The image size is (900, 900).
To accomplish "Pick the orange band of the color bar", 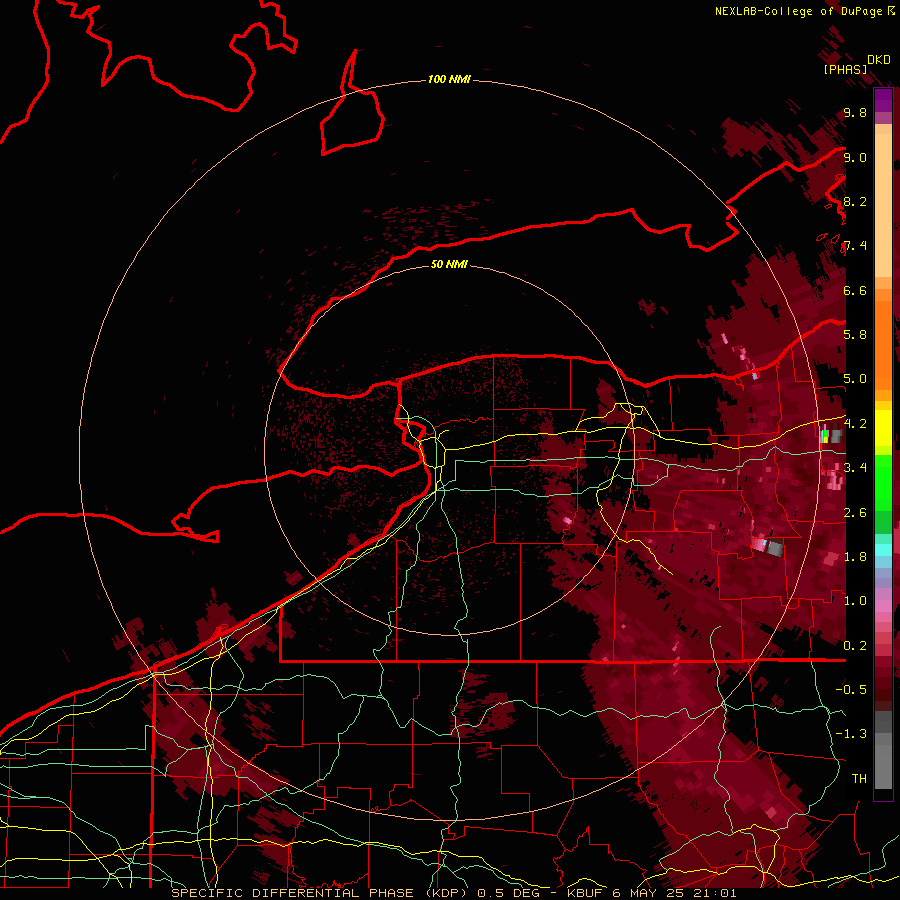I will click(x=883, y=344).
